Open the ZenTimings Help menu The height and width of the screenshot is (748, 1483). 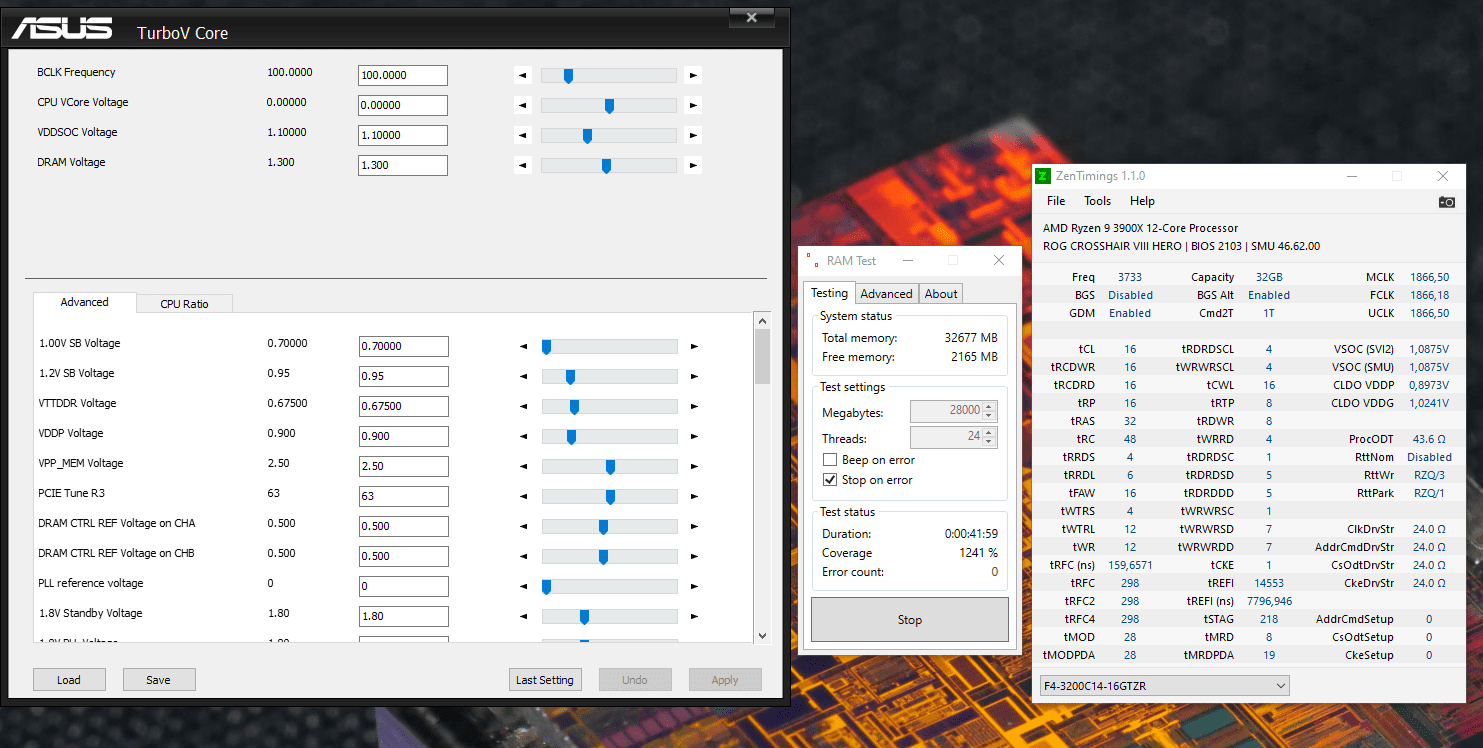coord(1142,201)
